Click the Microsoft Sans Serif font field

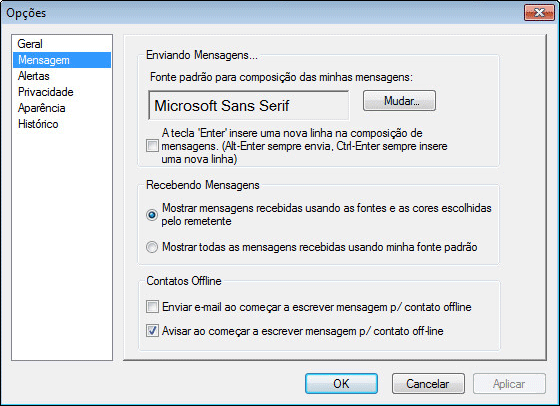coord(249,105)
